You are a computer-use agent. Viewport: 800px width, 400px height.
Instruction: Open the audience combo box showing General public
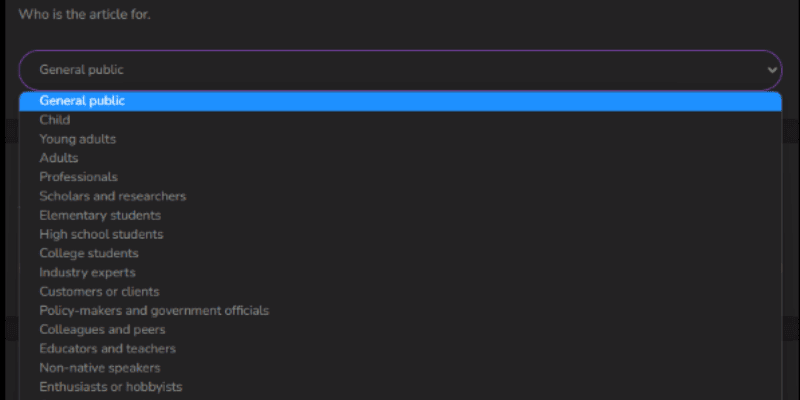(400, 70)
